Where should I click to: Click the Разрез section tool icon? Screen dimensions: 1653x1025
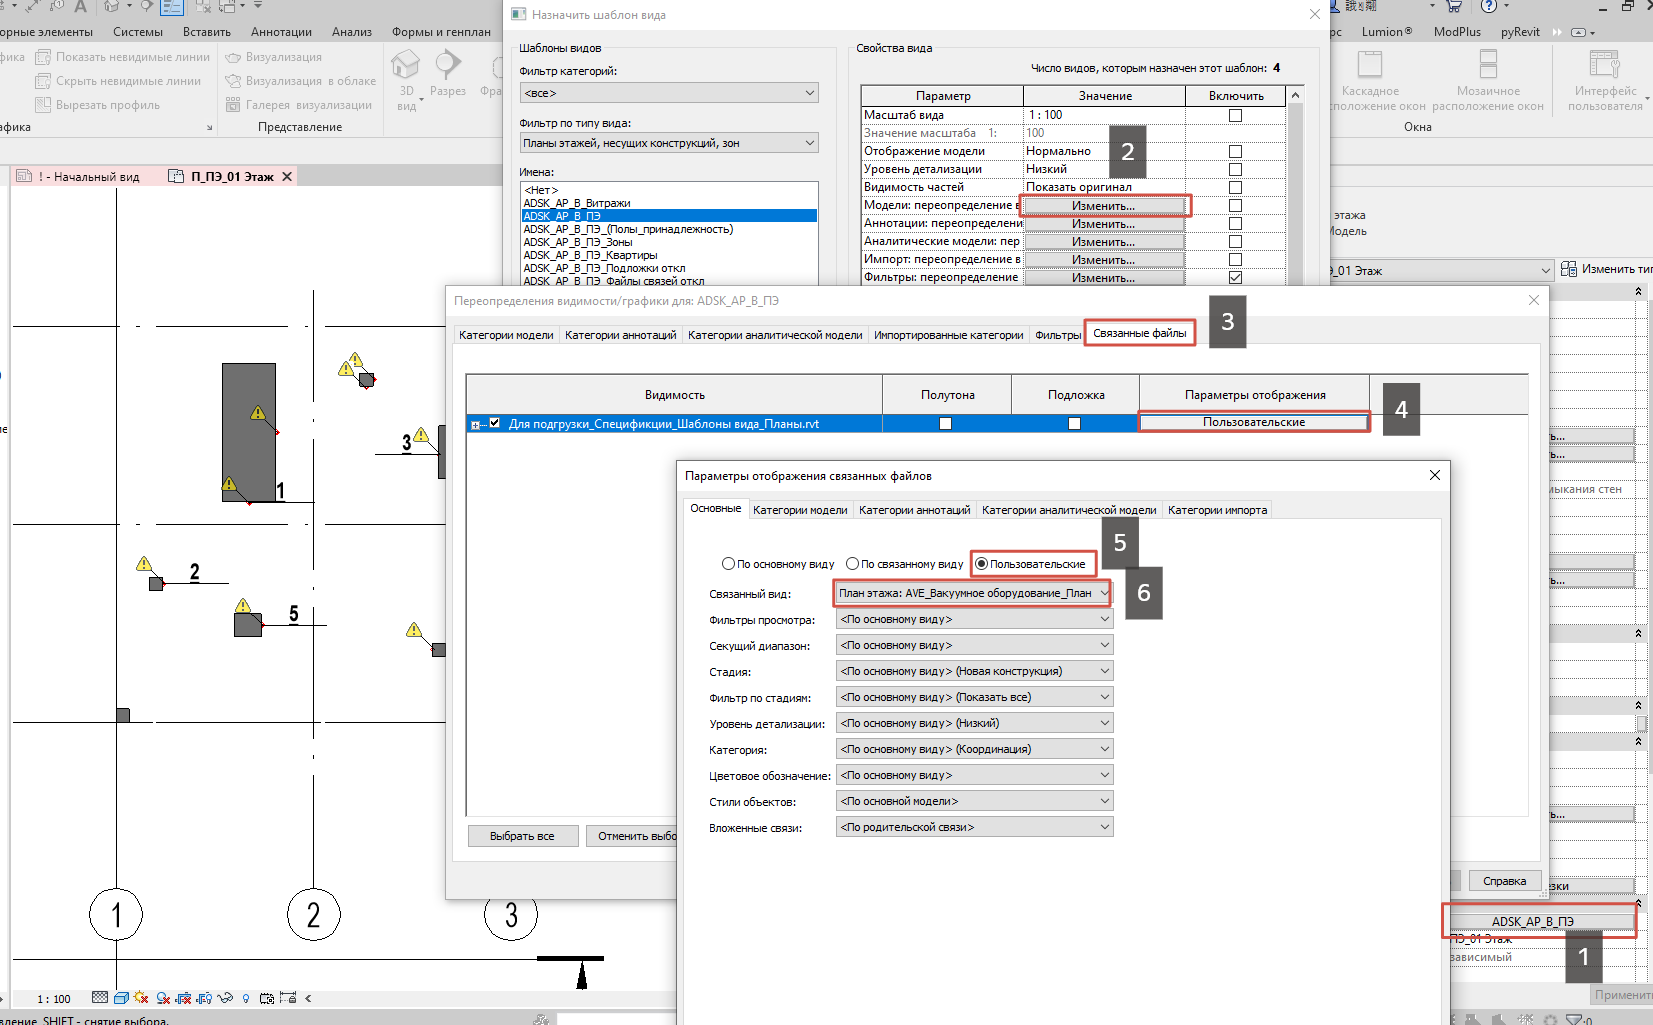[448, 67]
